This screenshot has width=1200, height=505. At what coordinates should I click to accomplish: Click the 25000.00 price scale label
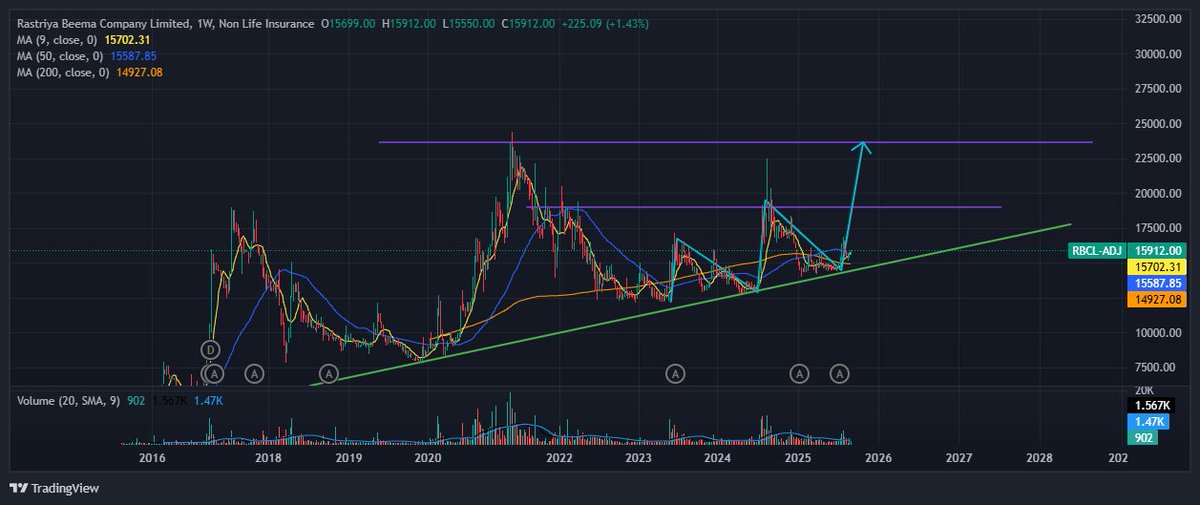tap(1157, 124)
